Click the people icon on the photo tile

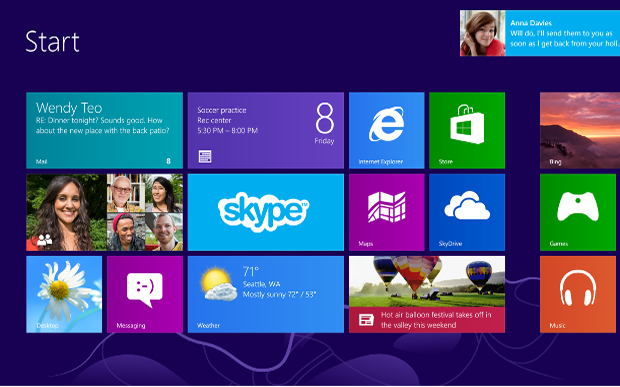pyautogui.click(x=44, y=240)
